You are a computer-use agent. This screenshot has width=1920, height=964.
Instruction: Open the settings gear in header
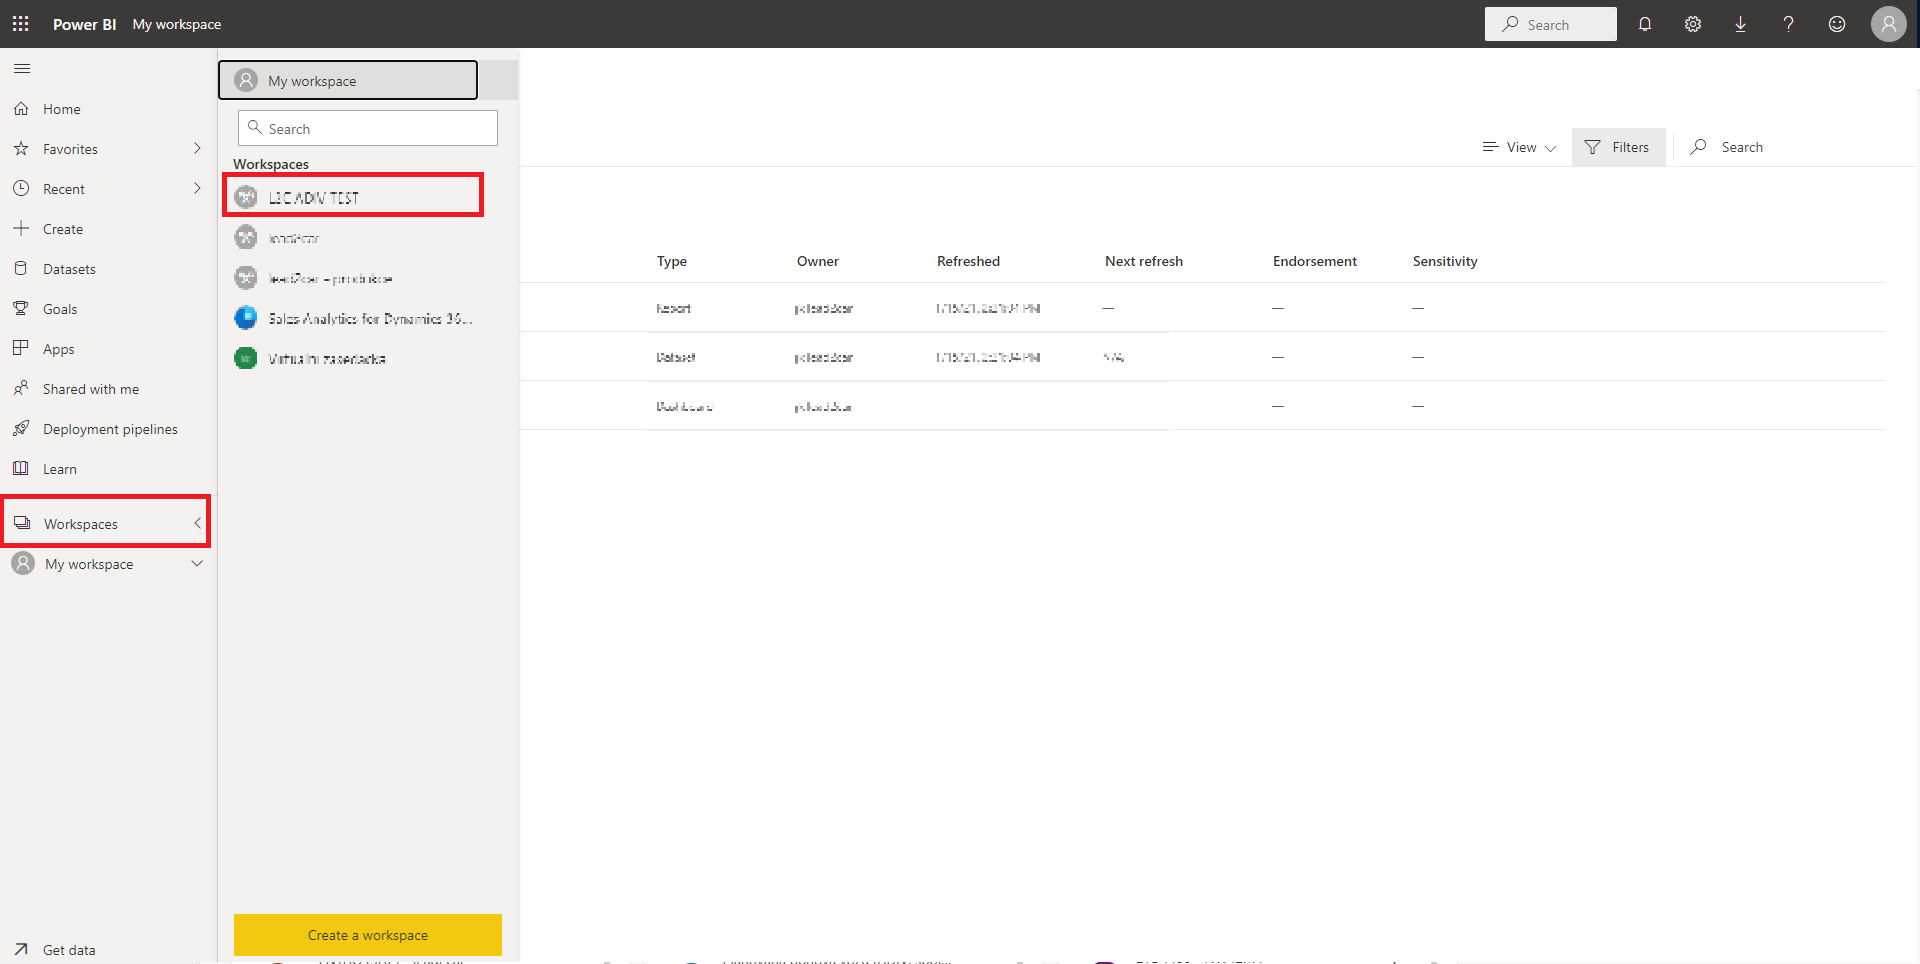(1692, 24)
